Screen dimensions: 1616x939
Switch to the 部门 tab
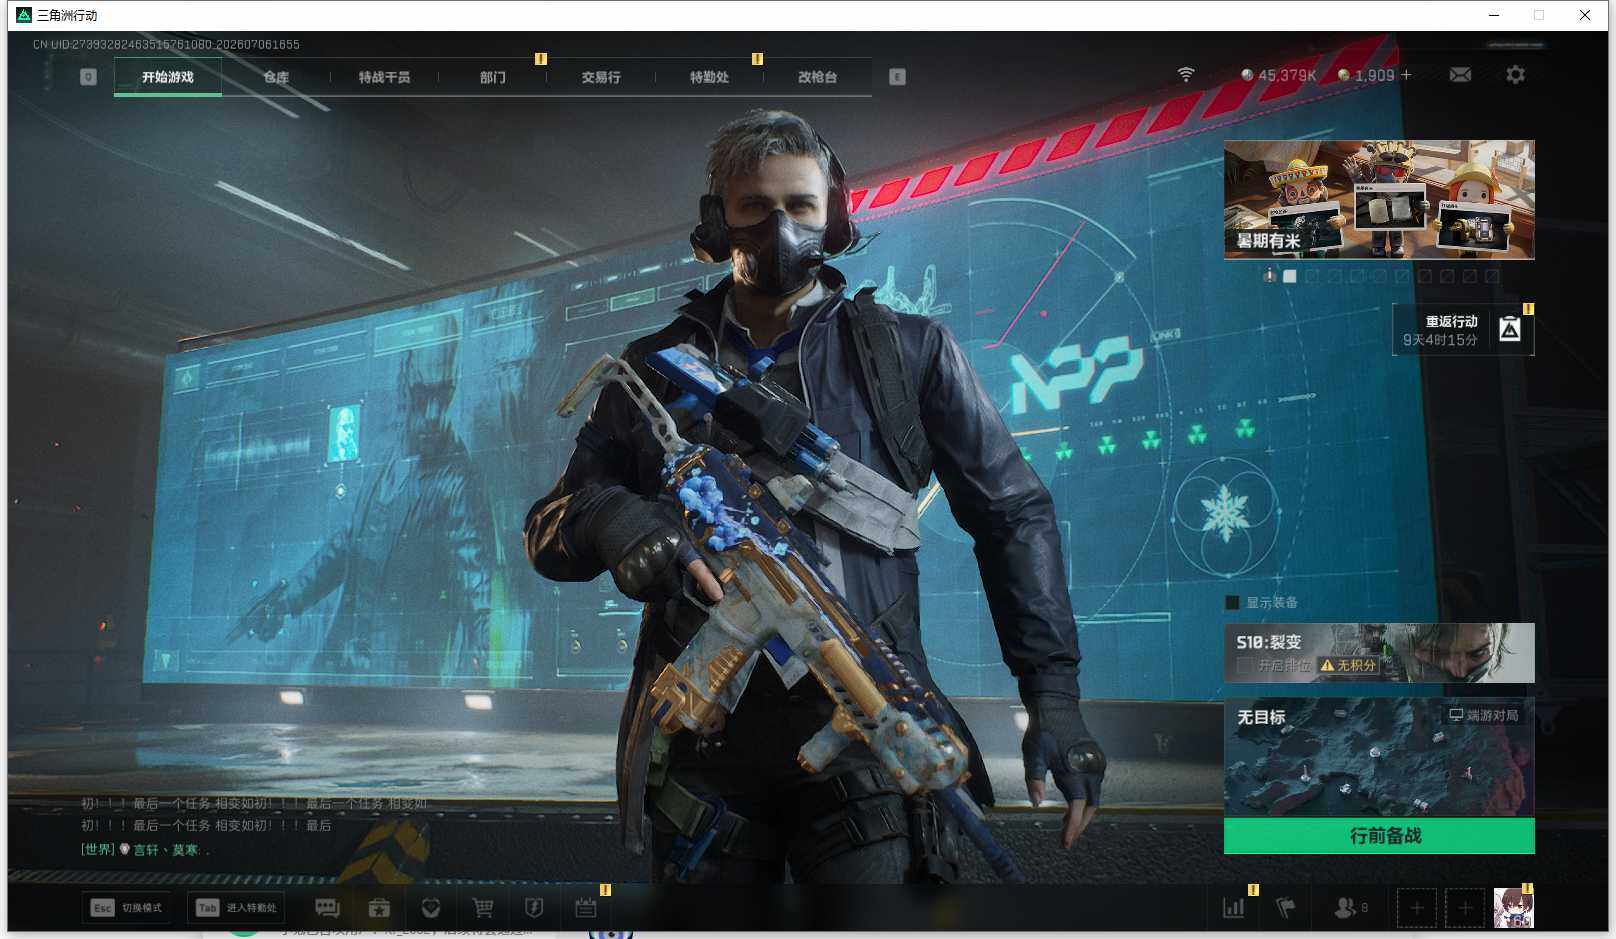492,77
